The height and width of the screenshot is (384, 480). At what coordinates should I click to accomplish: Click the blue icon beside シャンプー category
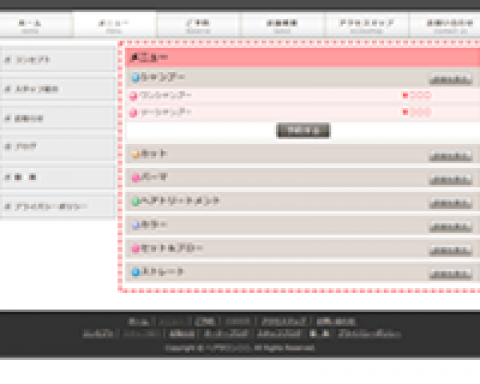pyautogui.click(x=135, y=78)
